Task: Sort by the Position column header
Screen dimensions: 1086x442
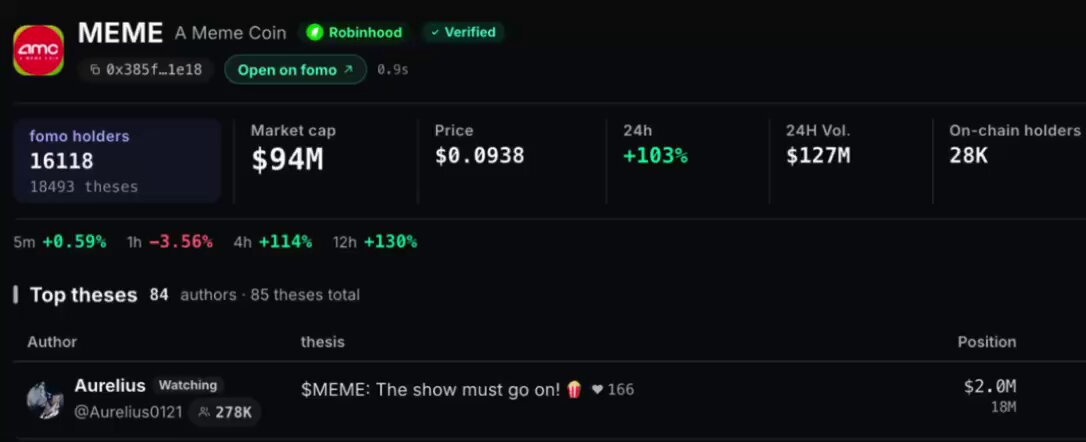Action: (x=986, y=342)
